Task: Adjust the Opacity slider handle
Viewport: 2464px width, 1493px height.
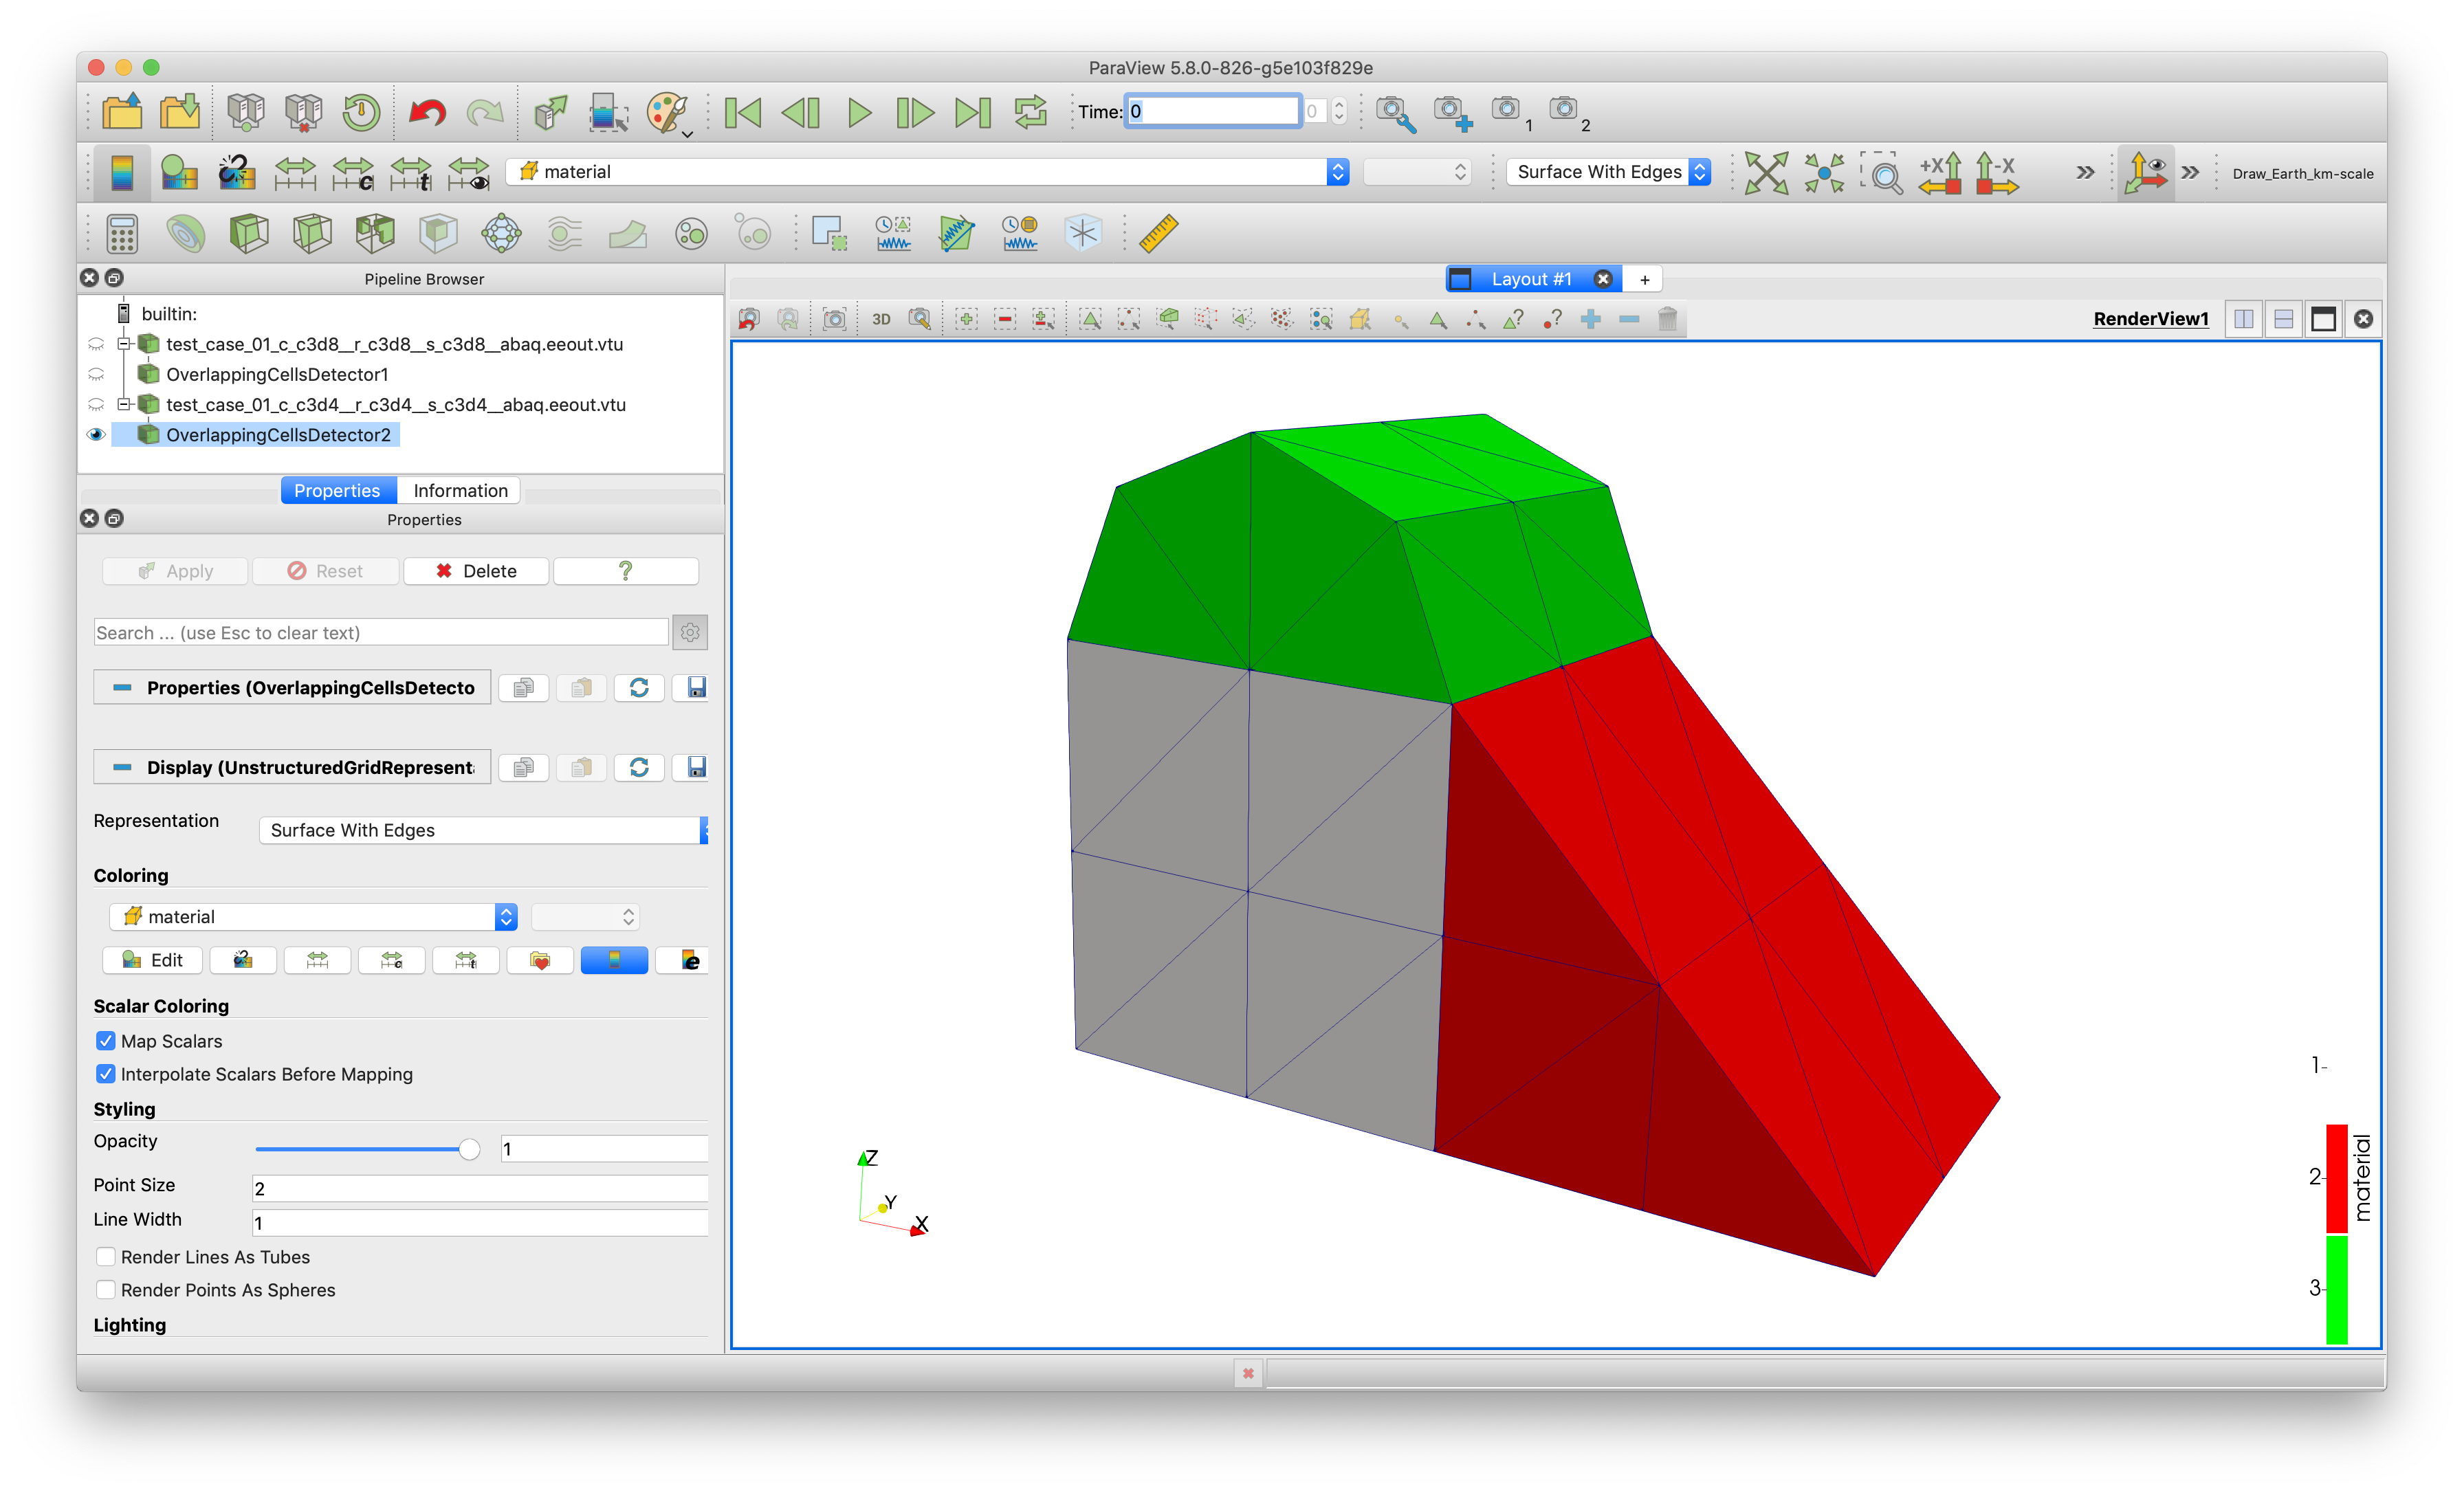Action: click(x=469, y=1149)
